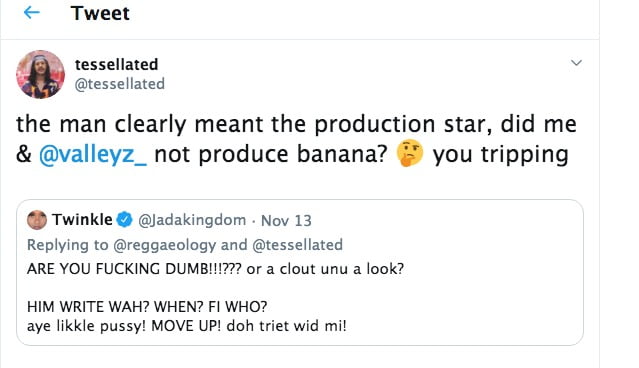
Task: Open Twinkle's small avatar in quote
Action: coord(37,220)
